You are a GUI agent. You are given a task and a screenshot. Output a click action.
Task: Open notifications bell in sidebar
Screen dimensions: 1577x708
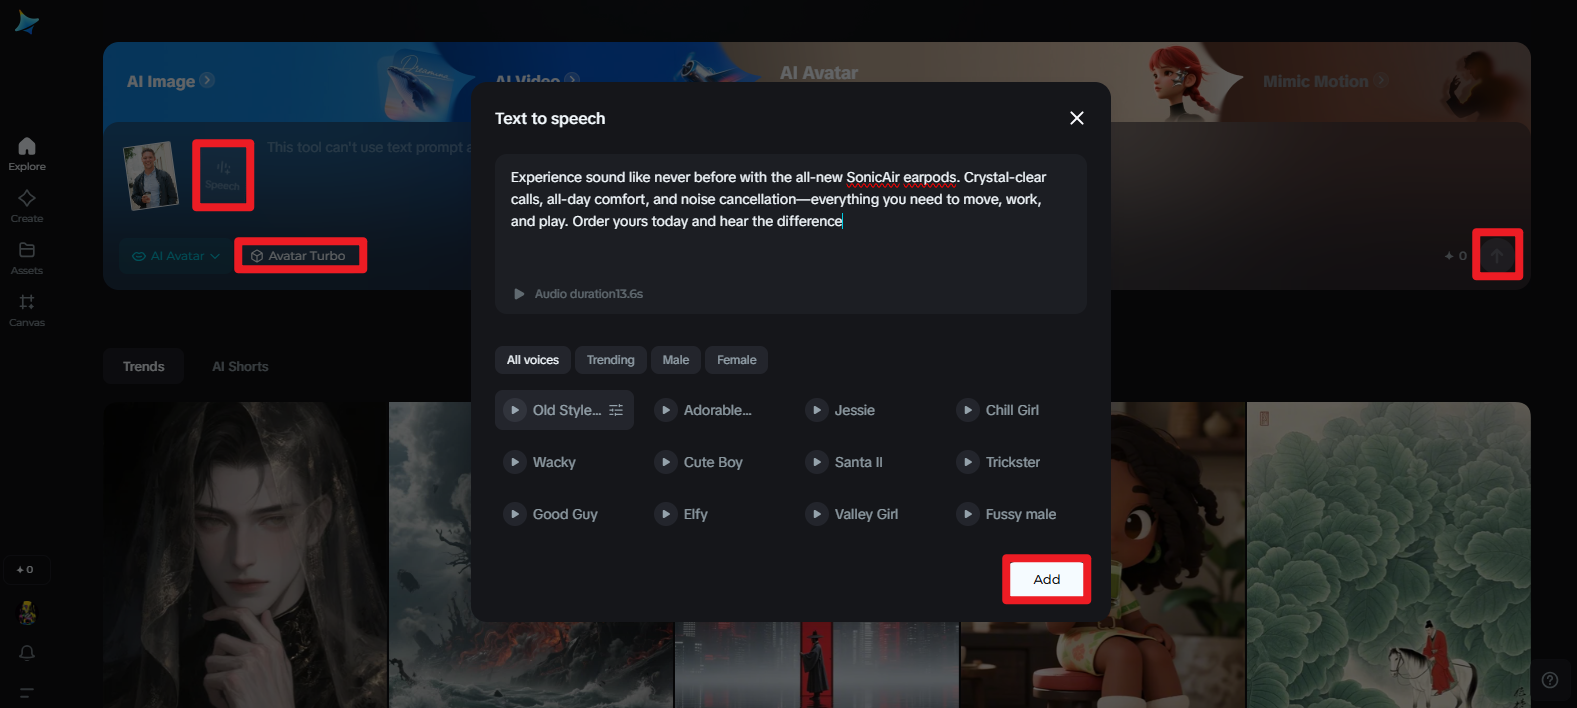27,653
